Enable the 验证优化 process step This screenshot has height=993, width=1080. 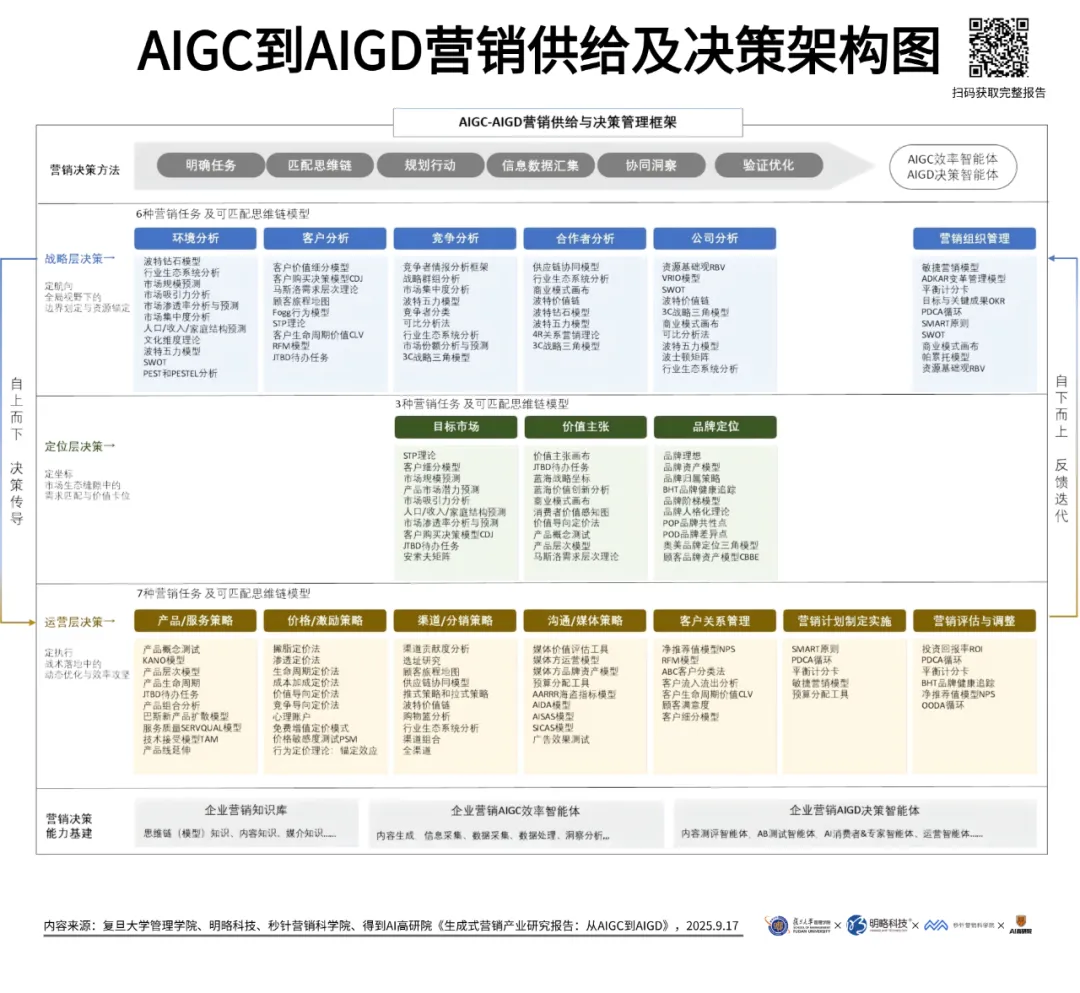pyautogui.click(x=768, y=165)
